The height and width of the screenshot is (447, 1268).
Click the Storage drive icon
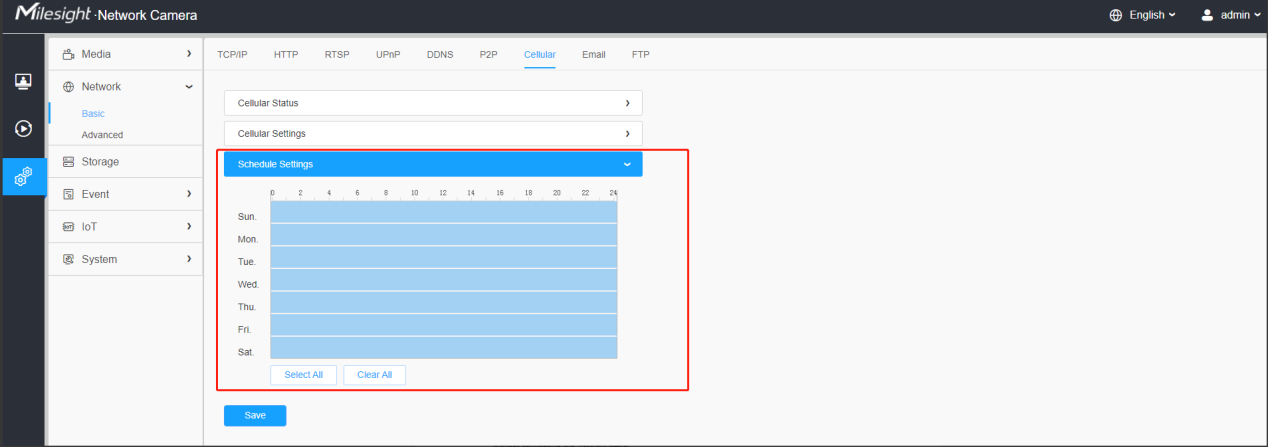coord(69,162)
